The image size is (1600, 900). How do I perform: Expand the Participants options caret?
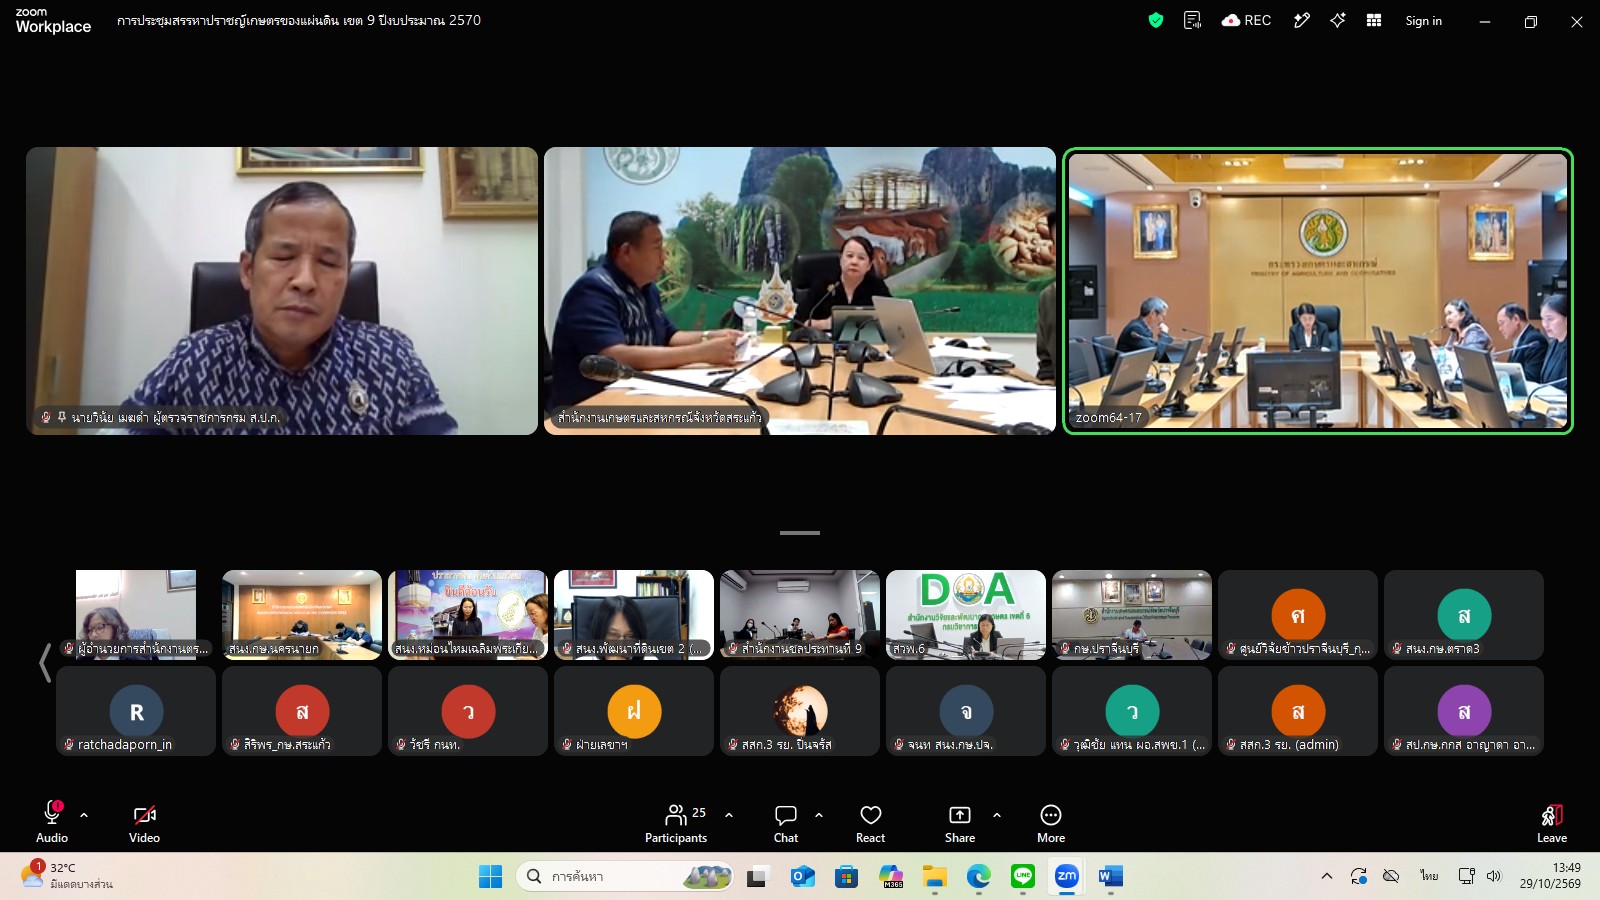pos(729,815)
